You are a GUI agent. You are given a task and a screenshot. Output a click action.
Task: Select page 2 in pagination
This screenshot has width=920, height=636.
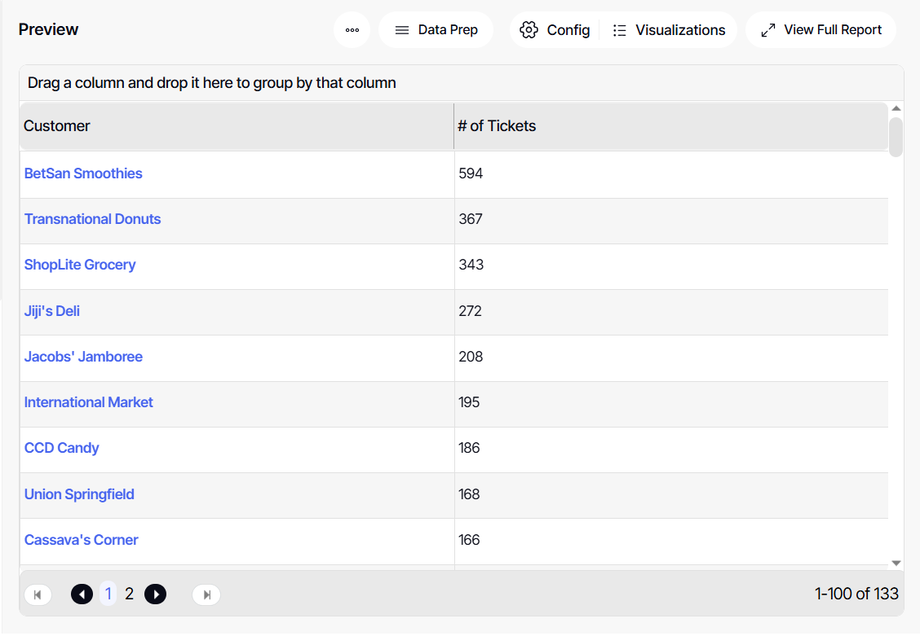click(129, 594)
